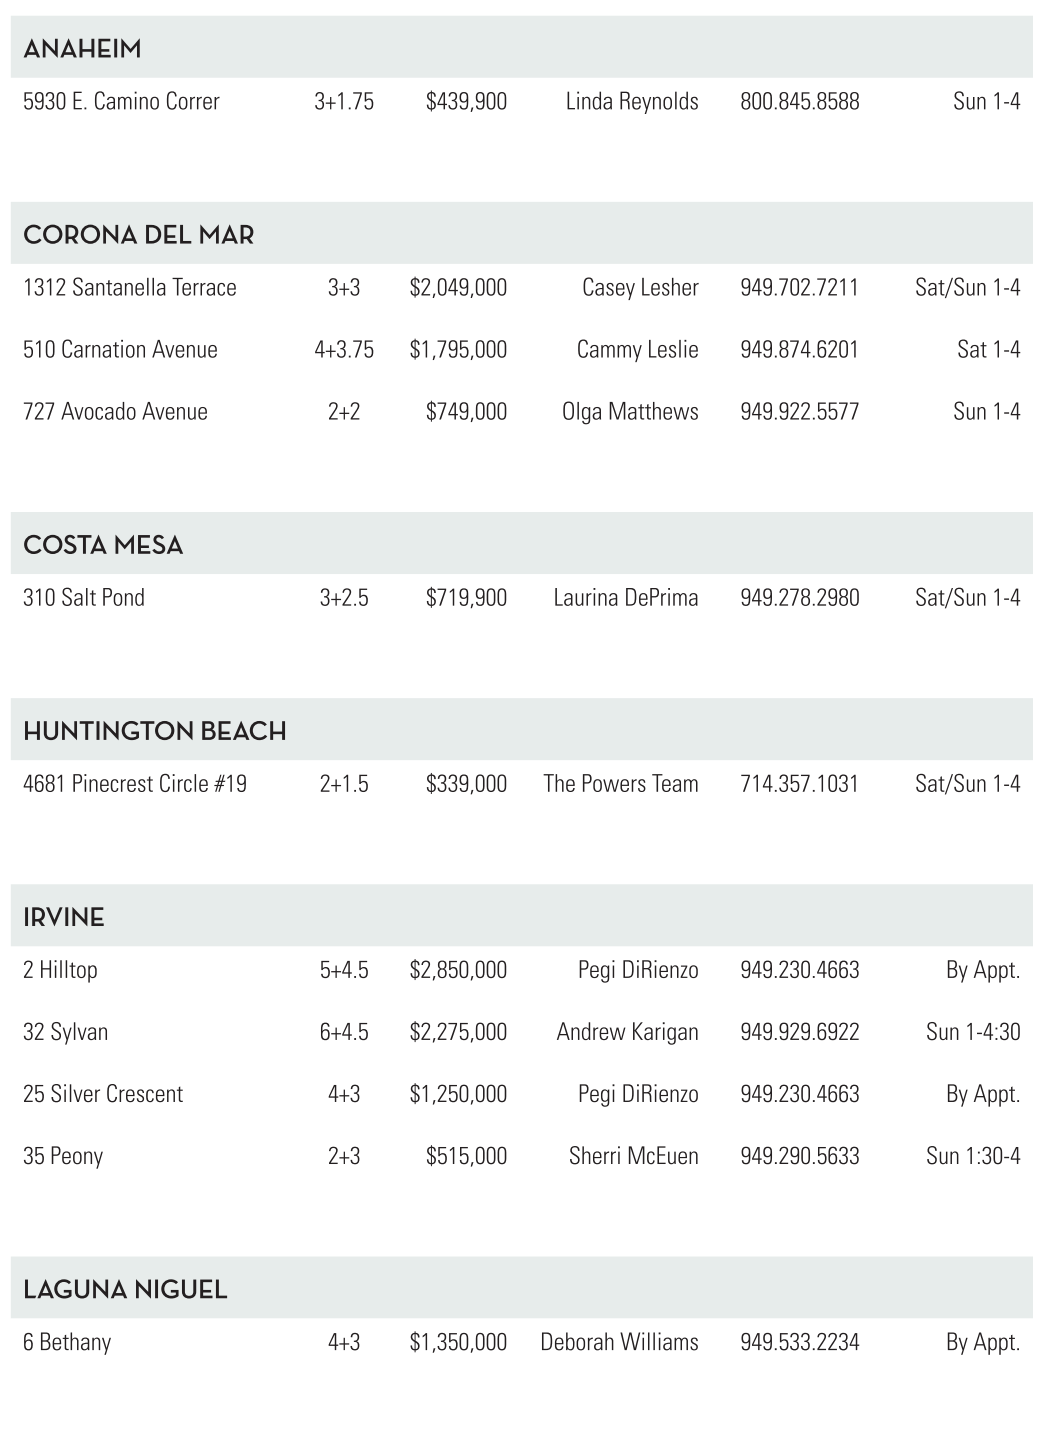Select the $749,000 price for Avocado Avenue
This screenshot has width=1045, height=1436.
[x=466, y=412]
